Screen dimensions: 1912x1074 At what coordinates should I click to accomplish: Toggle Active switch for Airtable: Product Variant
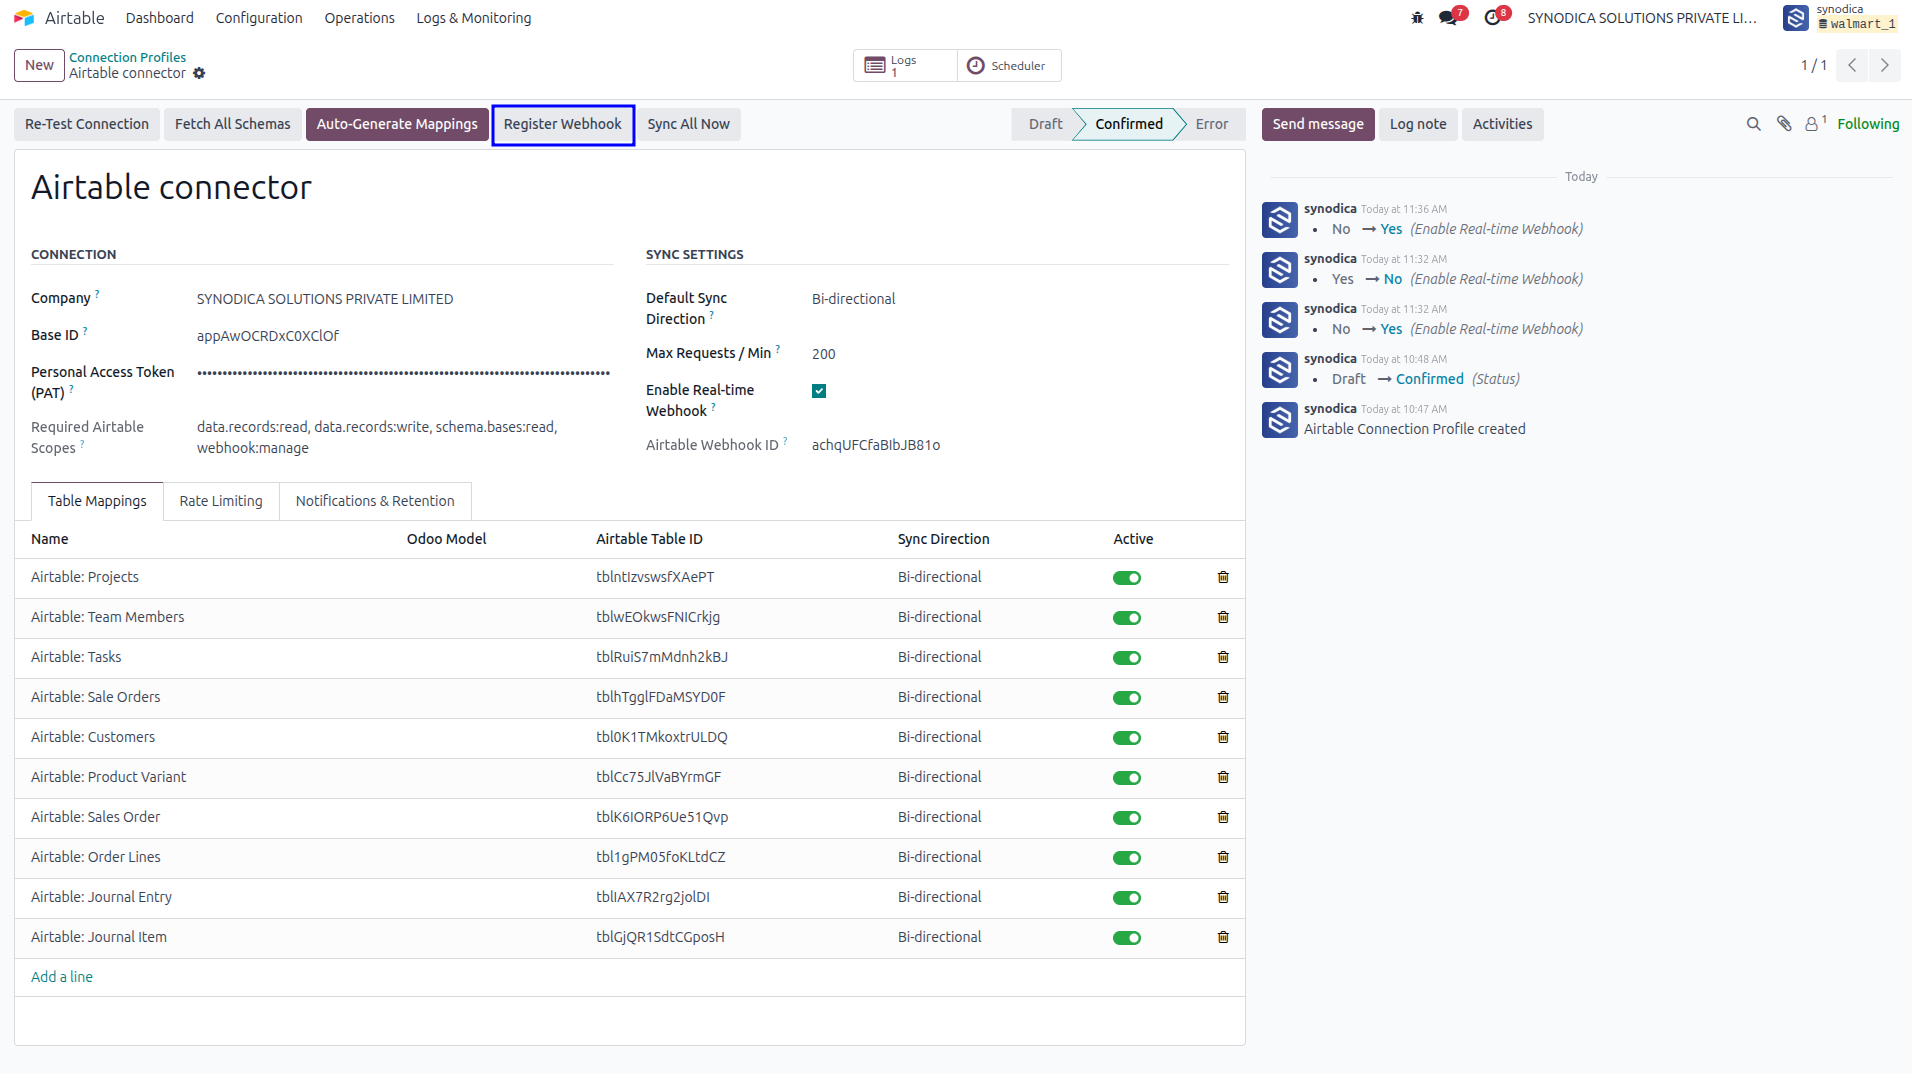(1127, 778)
